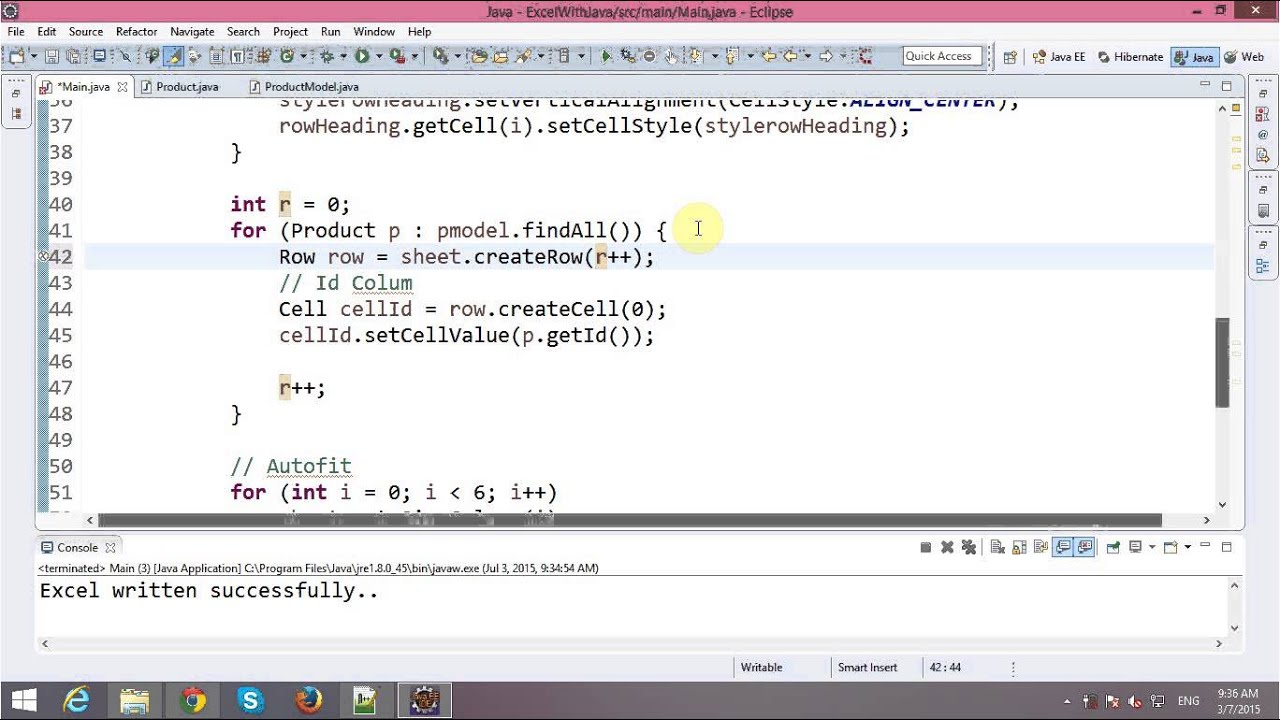Click the Run Last Tool icon
1280x720 pixels.
point(397,56)
